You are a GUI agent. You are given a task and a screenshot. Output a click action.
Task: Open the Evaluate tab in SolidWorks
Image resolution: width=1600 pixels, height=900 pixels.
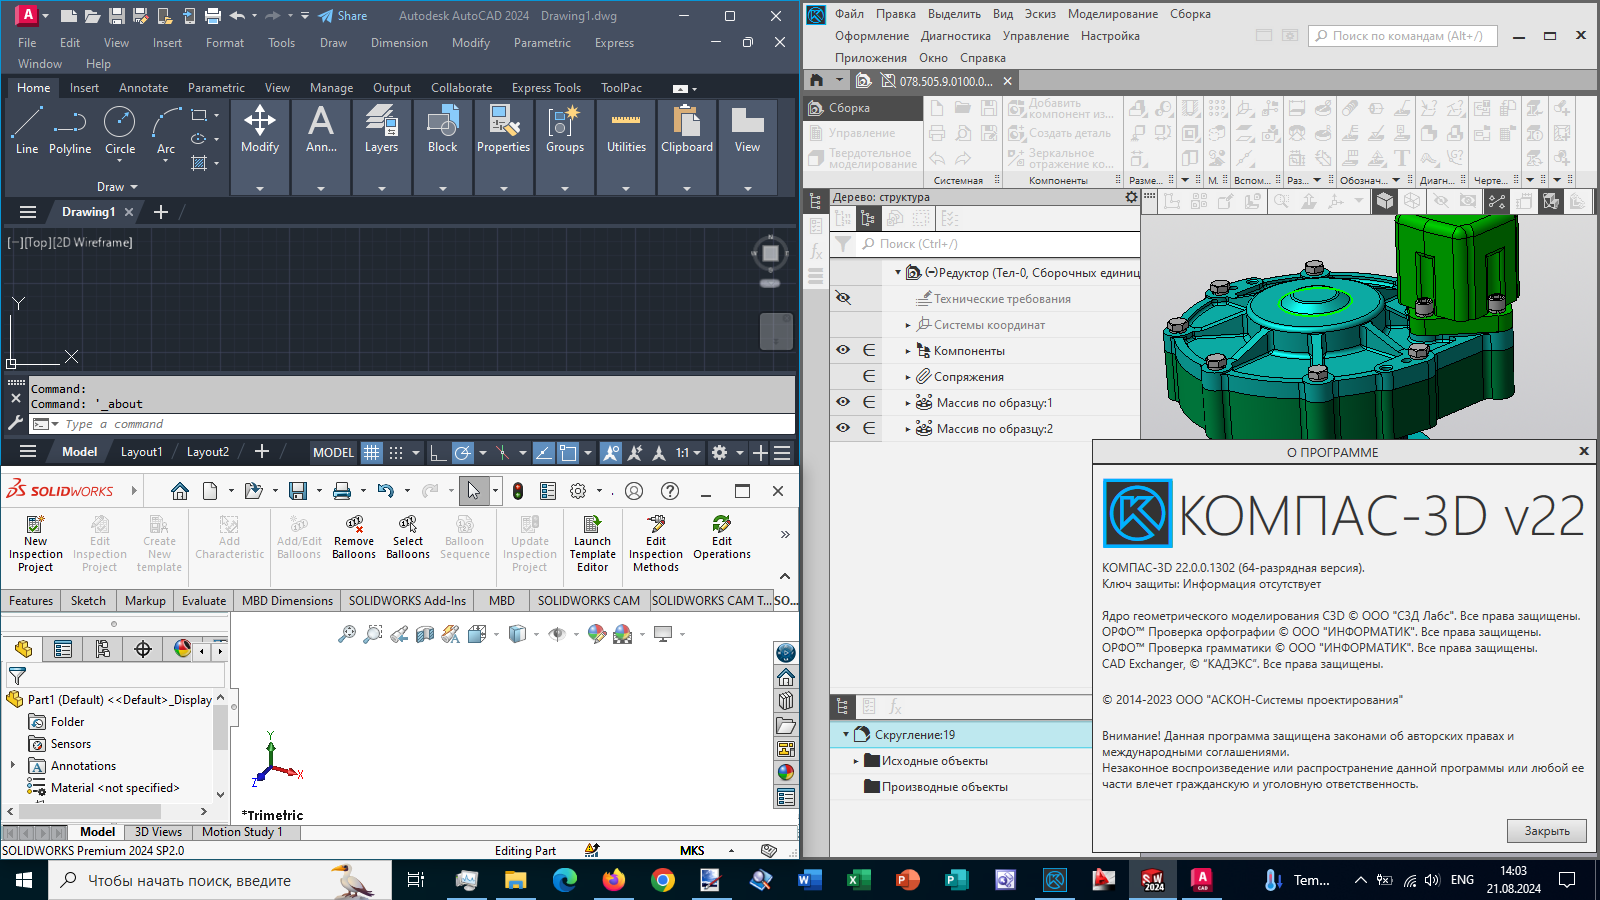tap(204, 601)
